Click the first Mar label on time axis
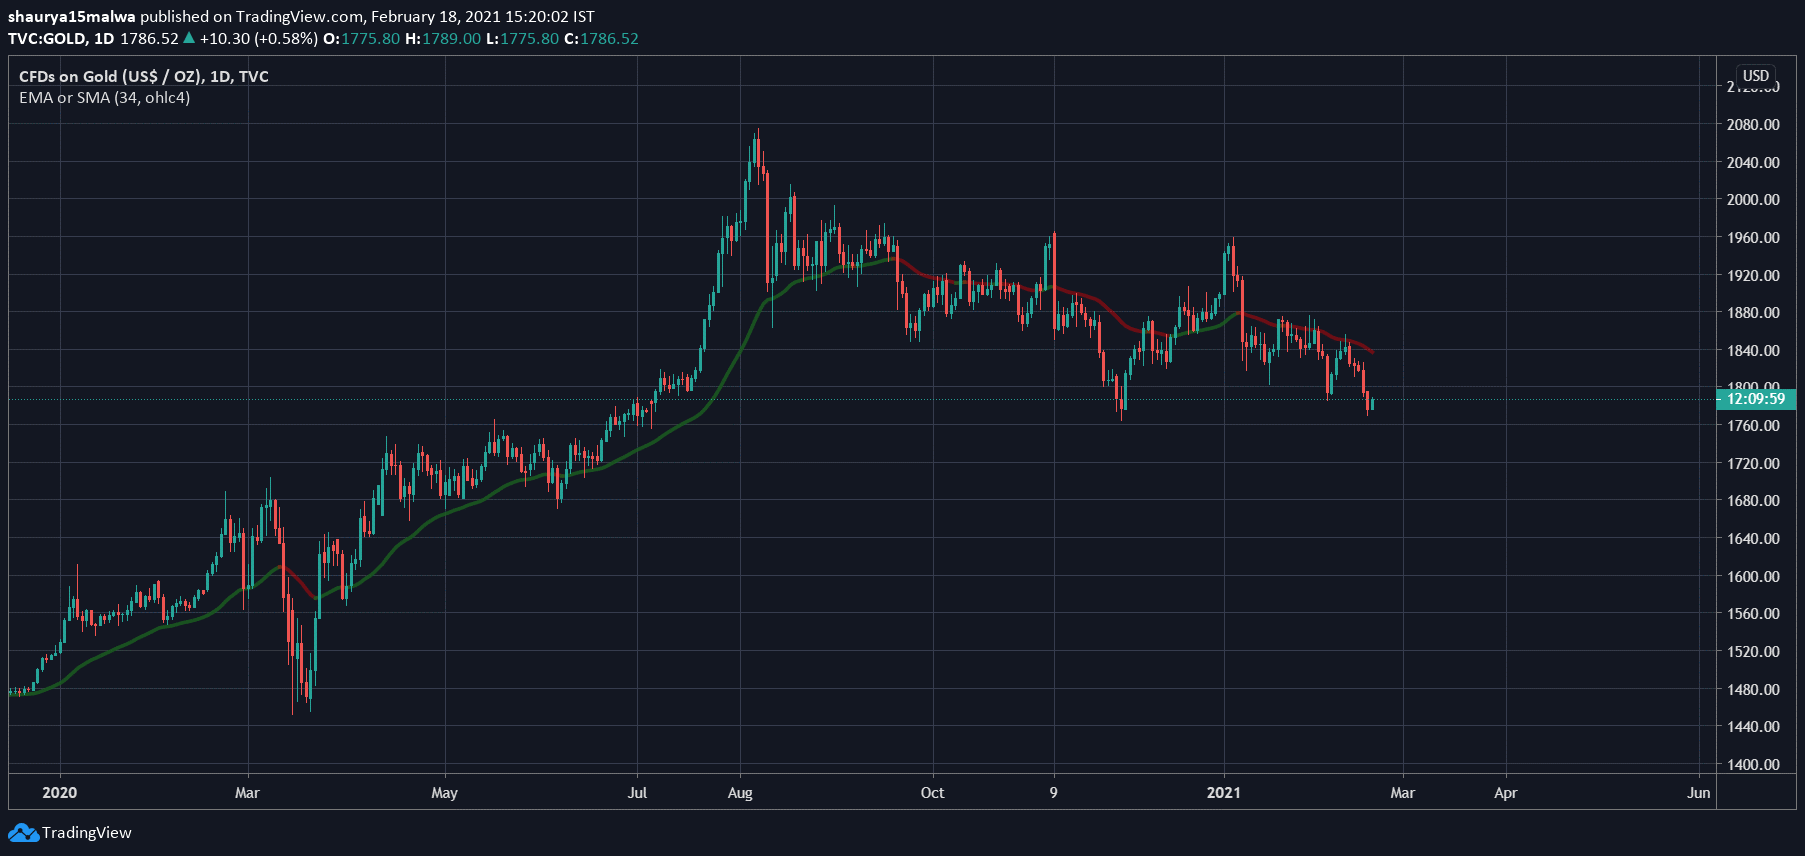Viewport: 1805px width, 856px height. 247,793
